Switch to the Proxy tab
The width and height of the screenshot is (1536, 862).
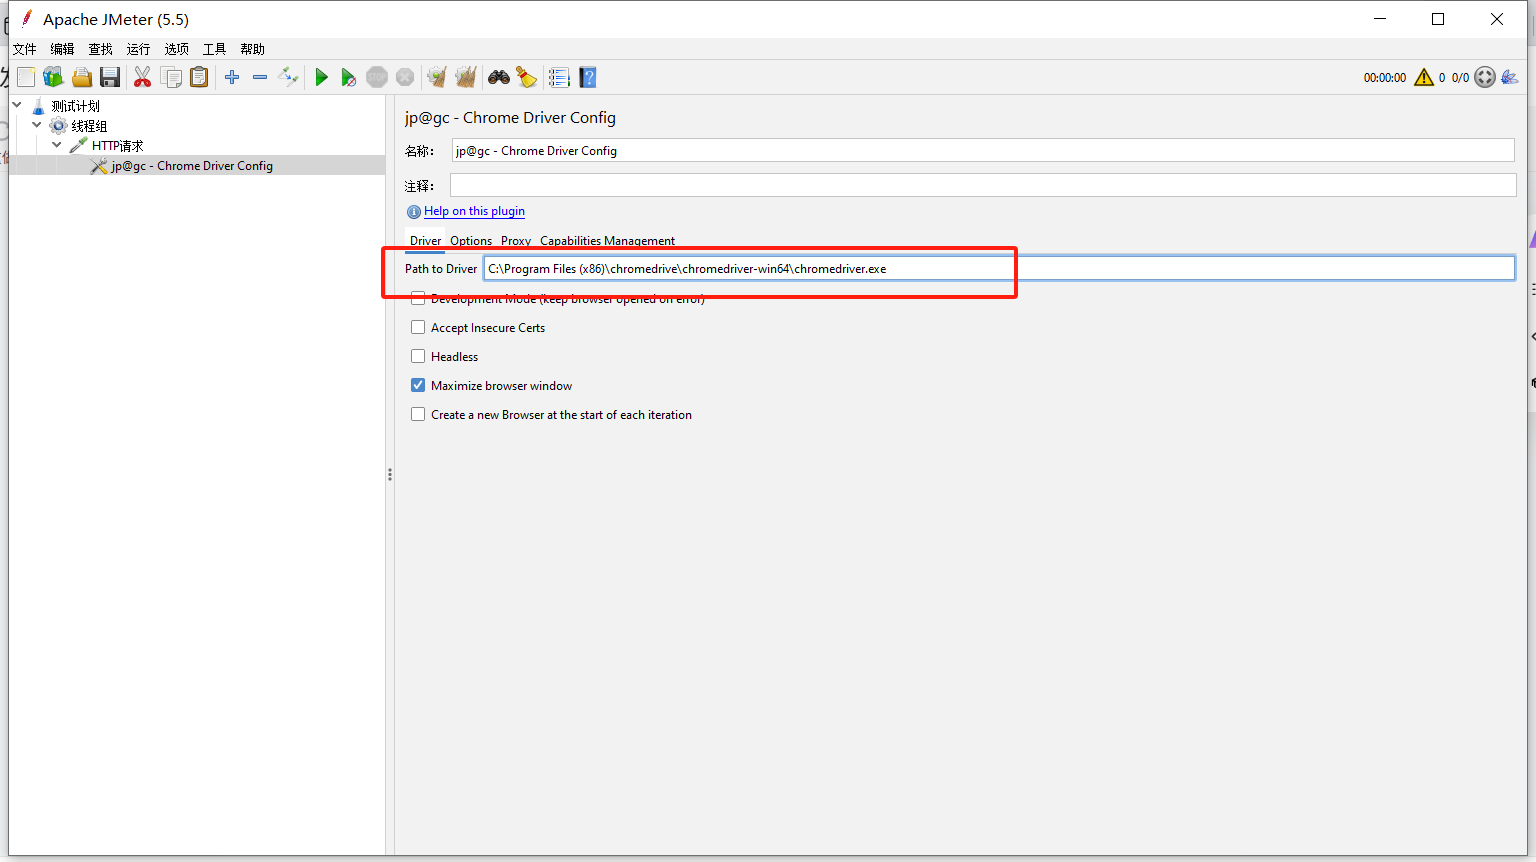[x=516, y=240]
